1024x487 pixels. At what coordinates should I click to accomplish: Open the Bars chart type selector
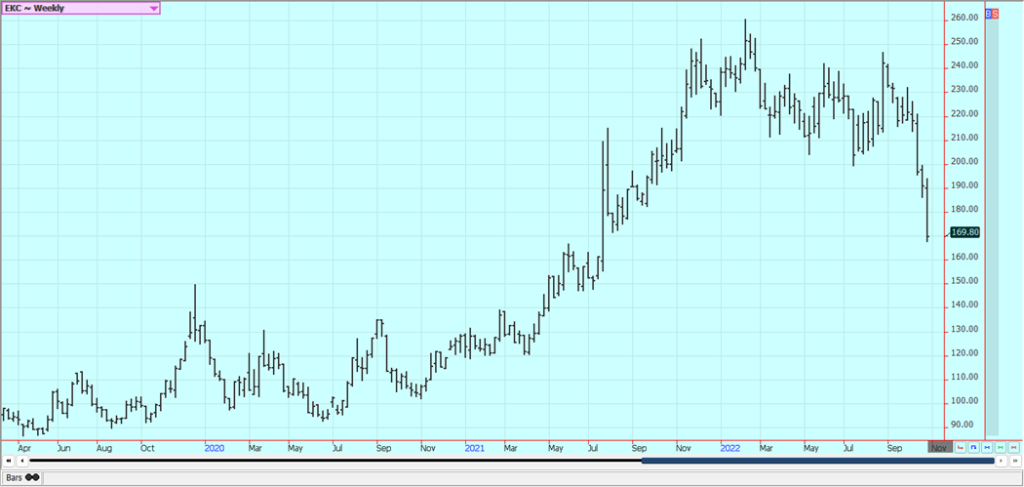tap(22, 477)
